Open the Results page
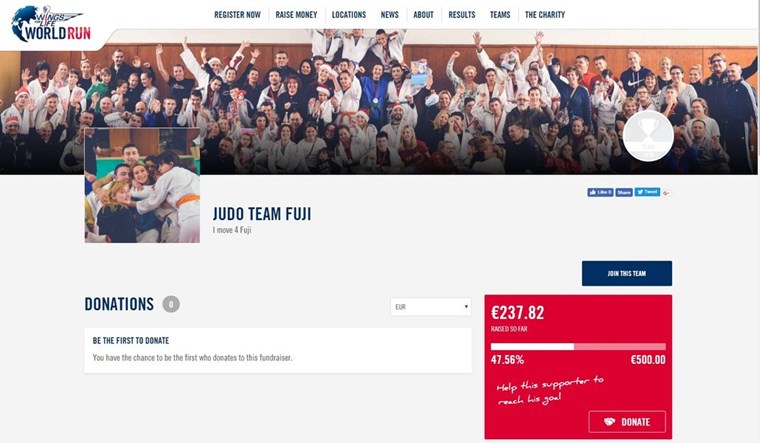 [x=461, y=15]
